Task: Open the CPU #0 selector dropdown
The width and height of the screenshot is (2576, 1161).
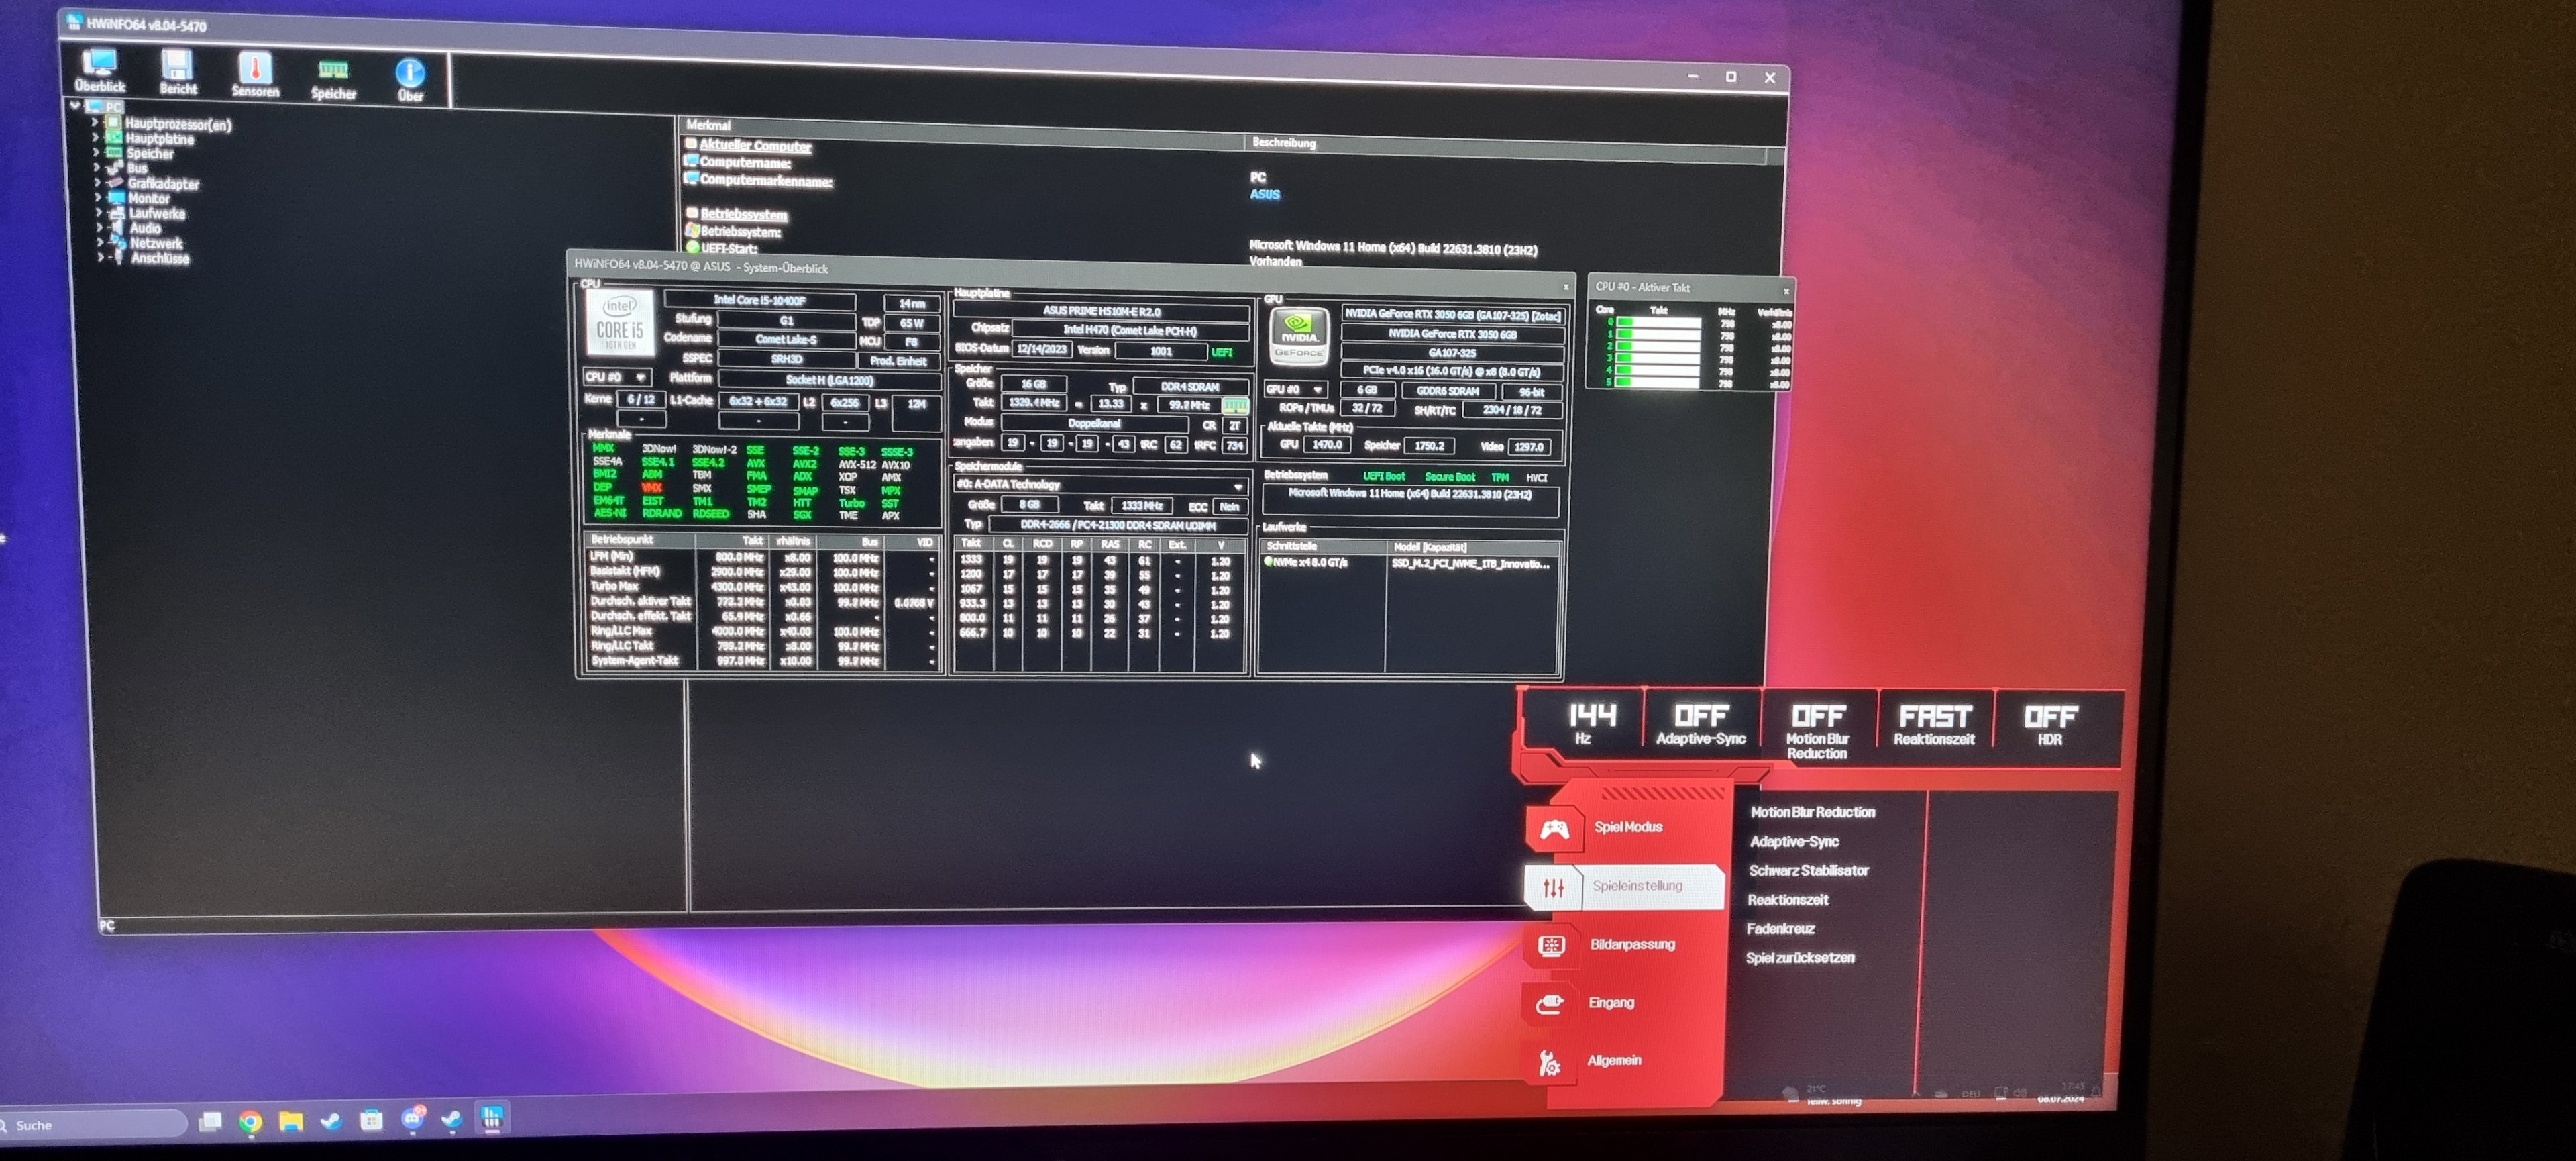Action: 617,377
